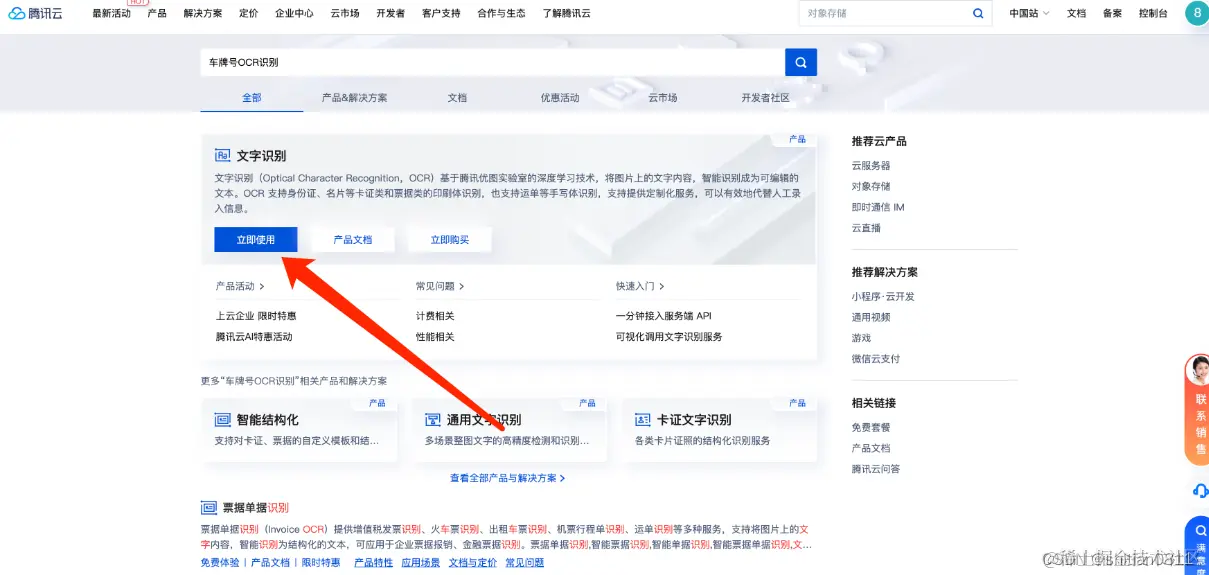Click the top navigation search magnifier icon
The image size is (1209, 575).
(x=978, y=13)
